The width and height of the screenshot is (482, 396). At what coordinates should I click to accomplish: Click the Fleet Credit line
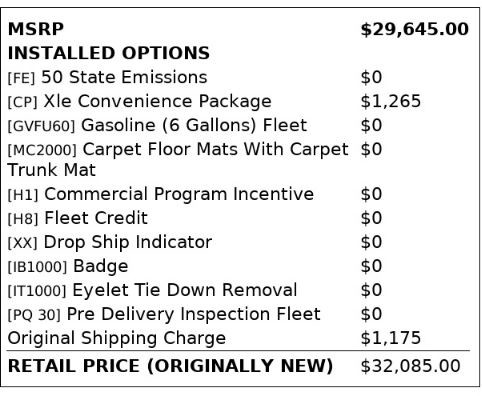[96, 218]
